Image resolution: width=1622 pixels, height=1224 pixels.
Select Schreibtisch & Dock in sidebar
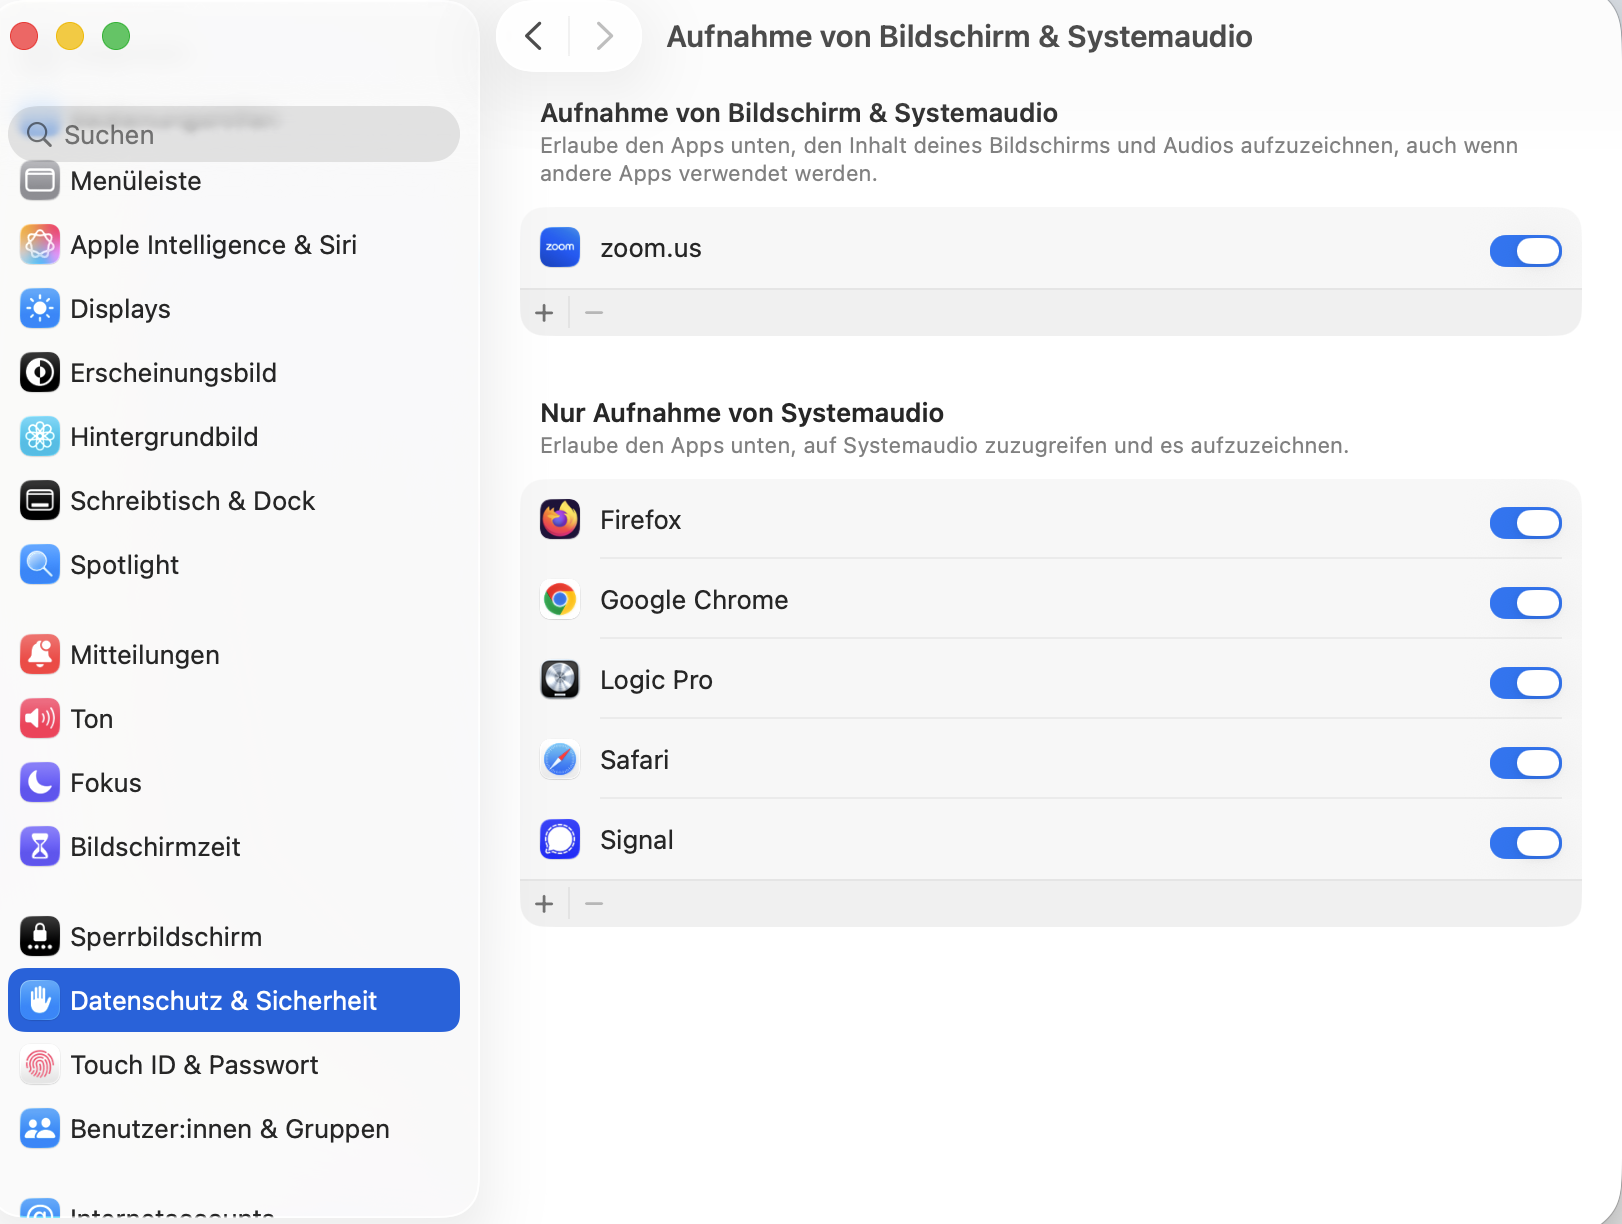click(192, 501)
